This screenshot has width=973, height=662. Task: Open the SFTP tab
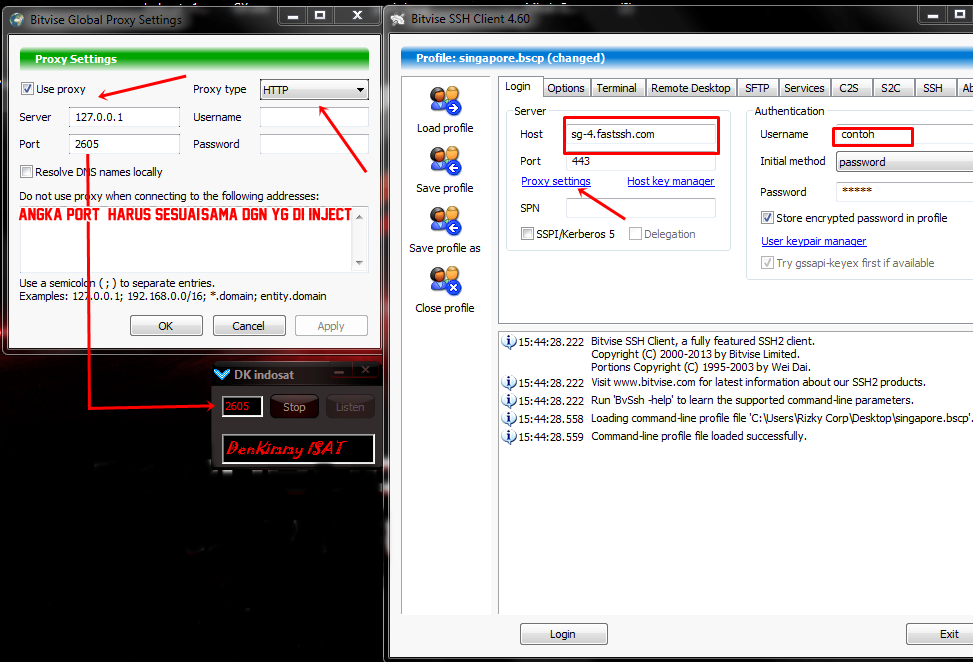click(757, 87)
